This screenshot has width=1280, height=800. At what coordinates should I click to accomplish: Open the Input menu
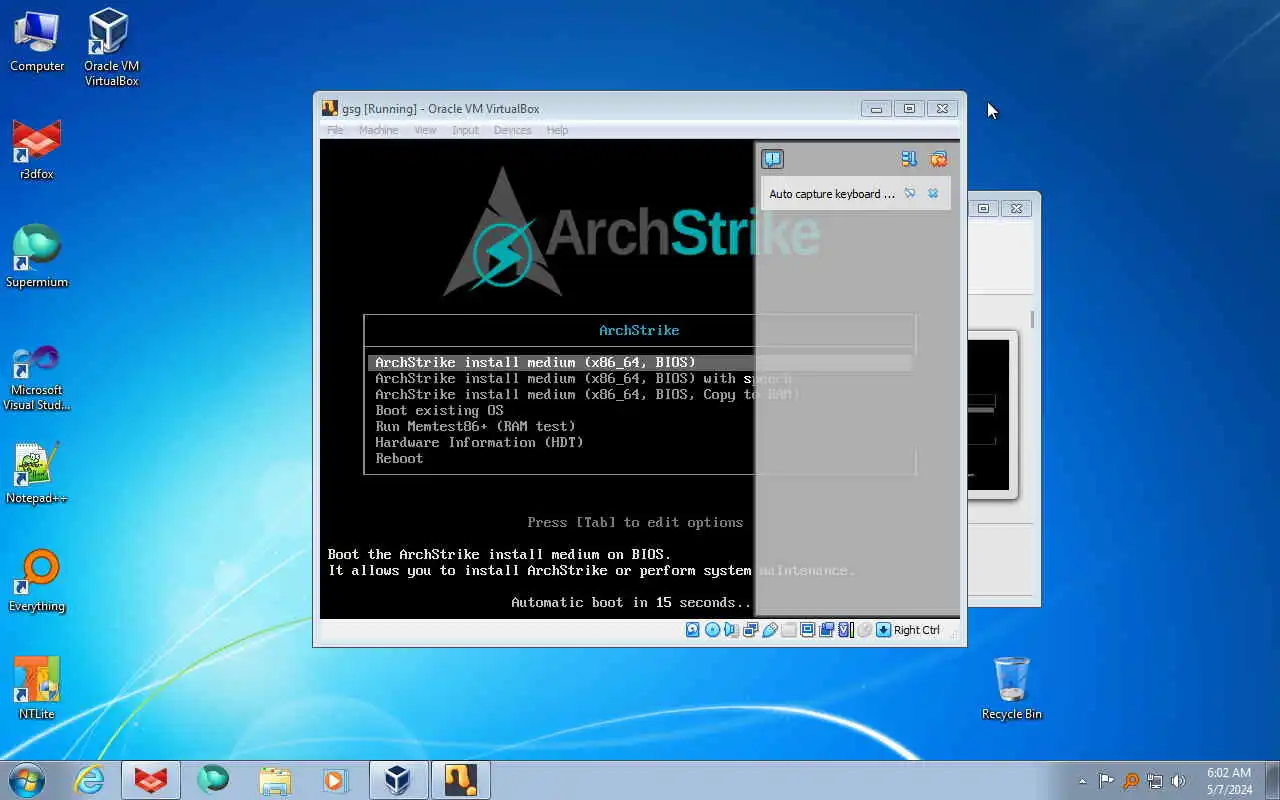pyautogui.click(x=465, y=130)
